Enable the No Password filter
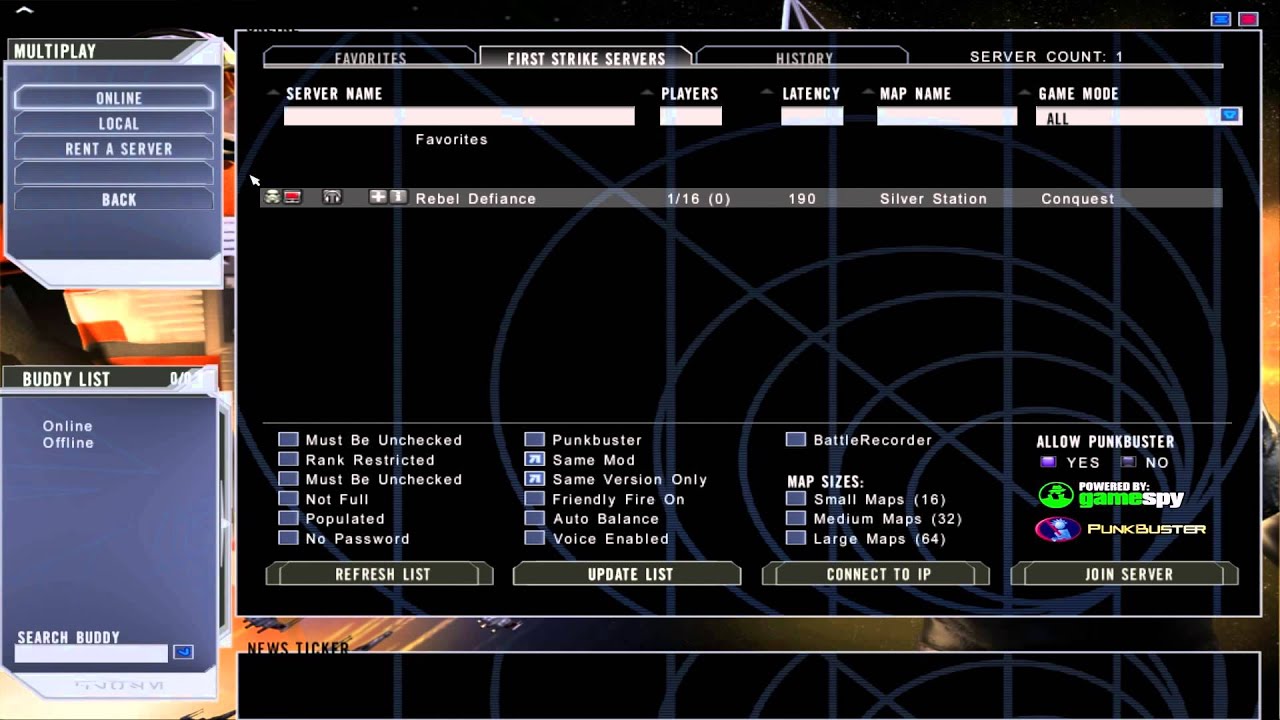The height and width of the screenshot is (720, 1280). tap(288, 538)
